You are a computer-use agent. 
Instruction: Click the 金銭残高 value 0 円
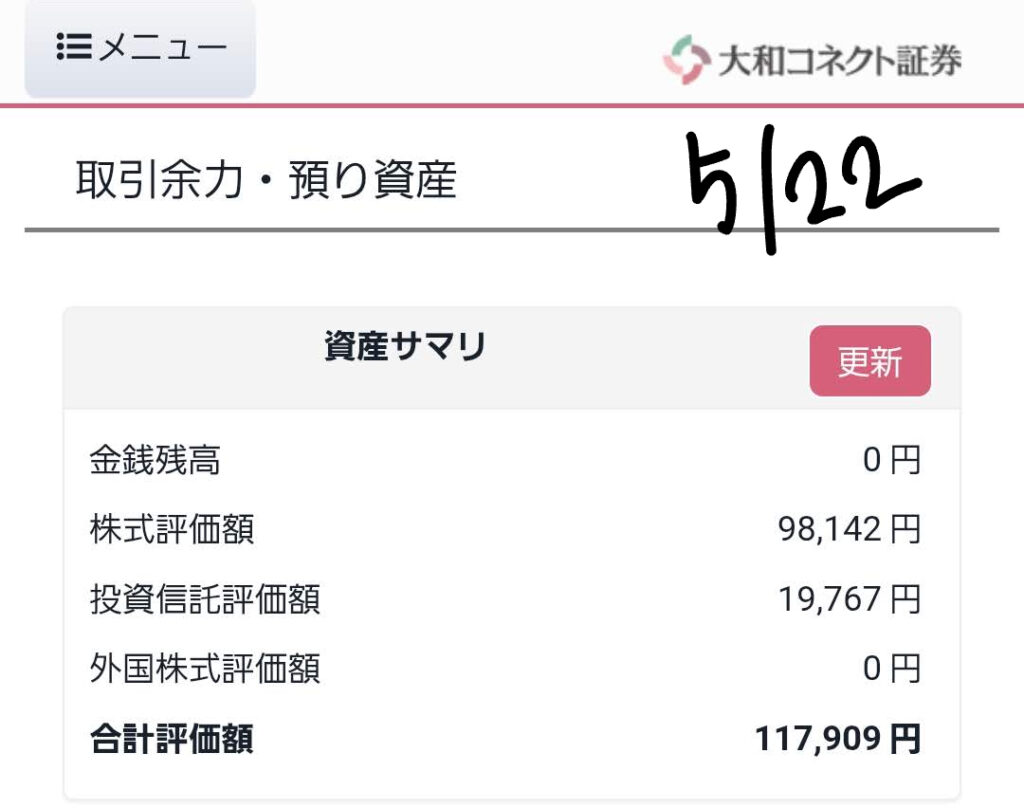(891, 460)
